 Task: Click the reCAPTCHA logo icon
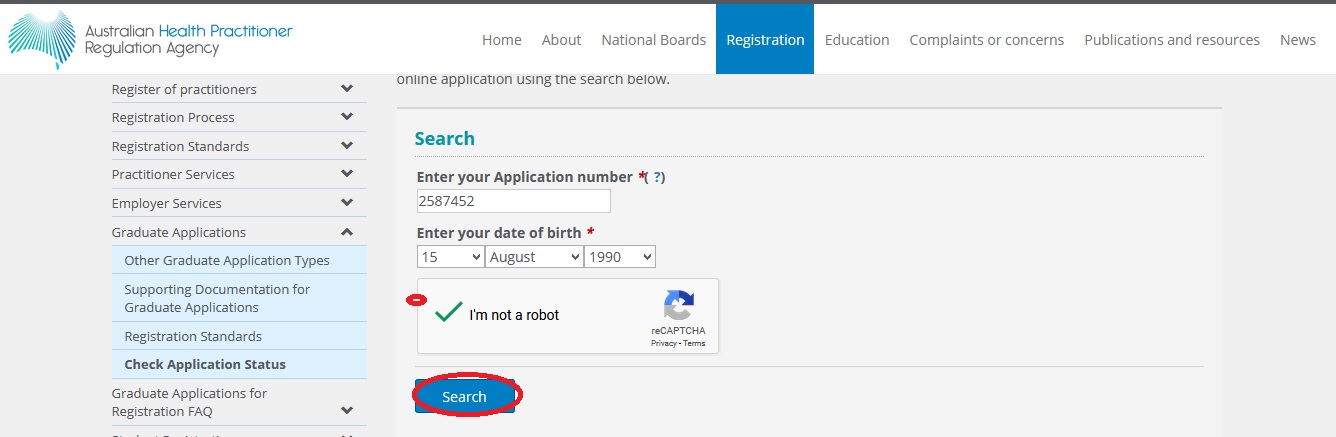[x=678, y=306]
